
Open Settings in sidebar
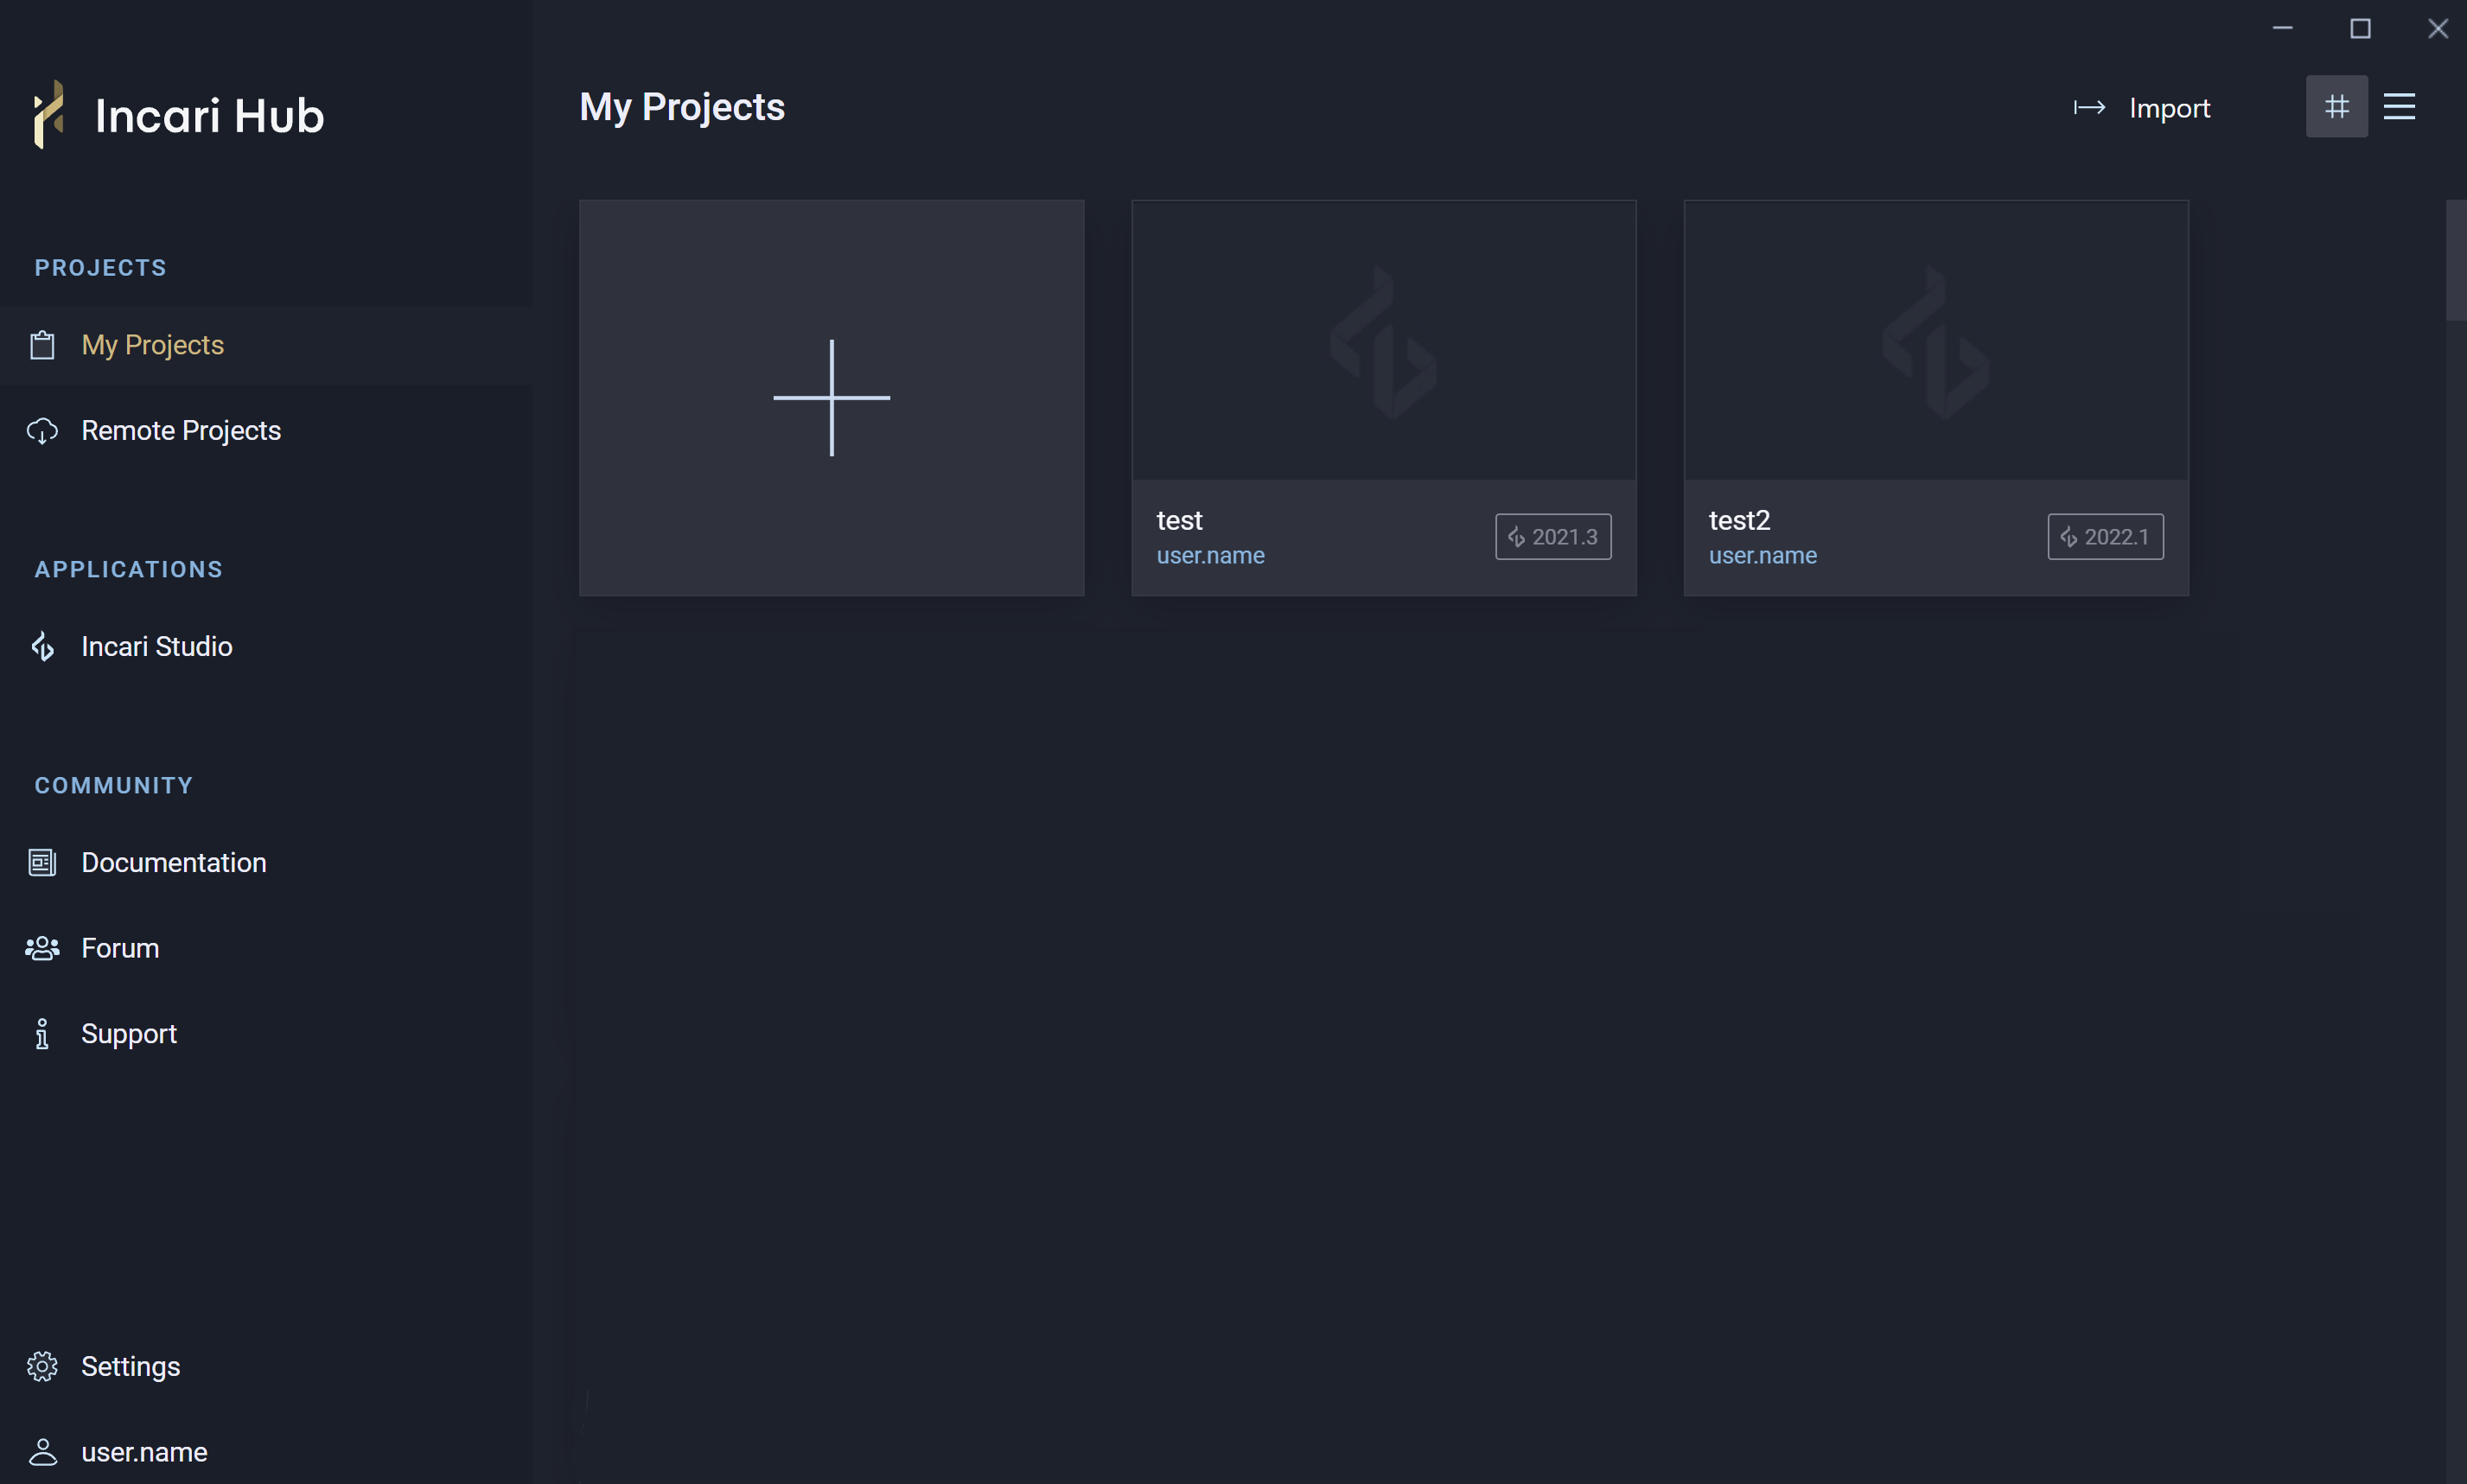click(x=266, y=1367)
